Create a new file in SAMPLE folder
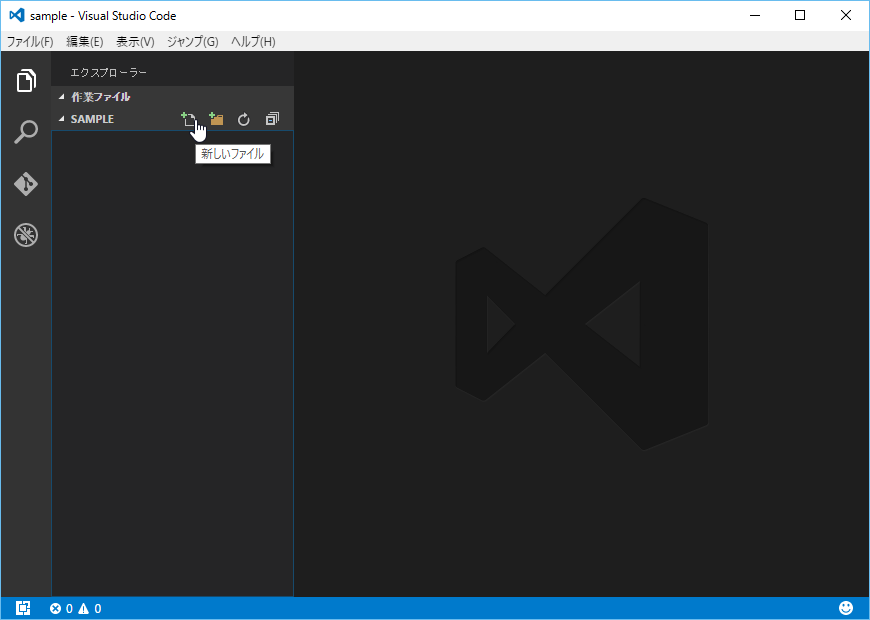The image size is (870, 620). (x=188, y=119)
